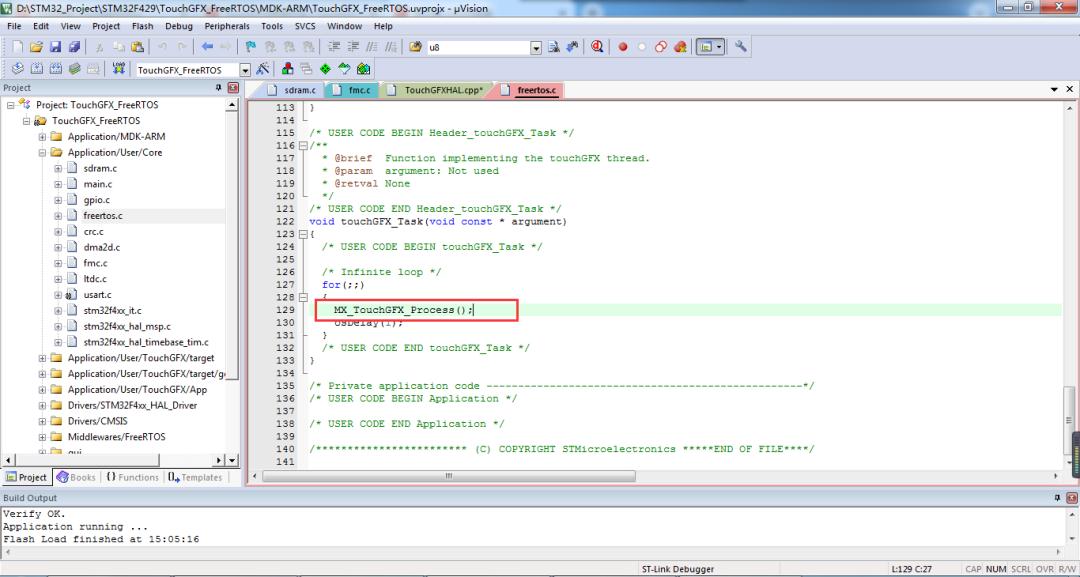Switch to the fmc.c editor tab
The height and width of the screenshot is (577, 1080).
[x=353, y=90]
